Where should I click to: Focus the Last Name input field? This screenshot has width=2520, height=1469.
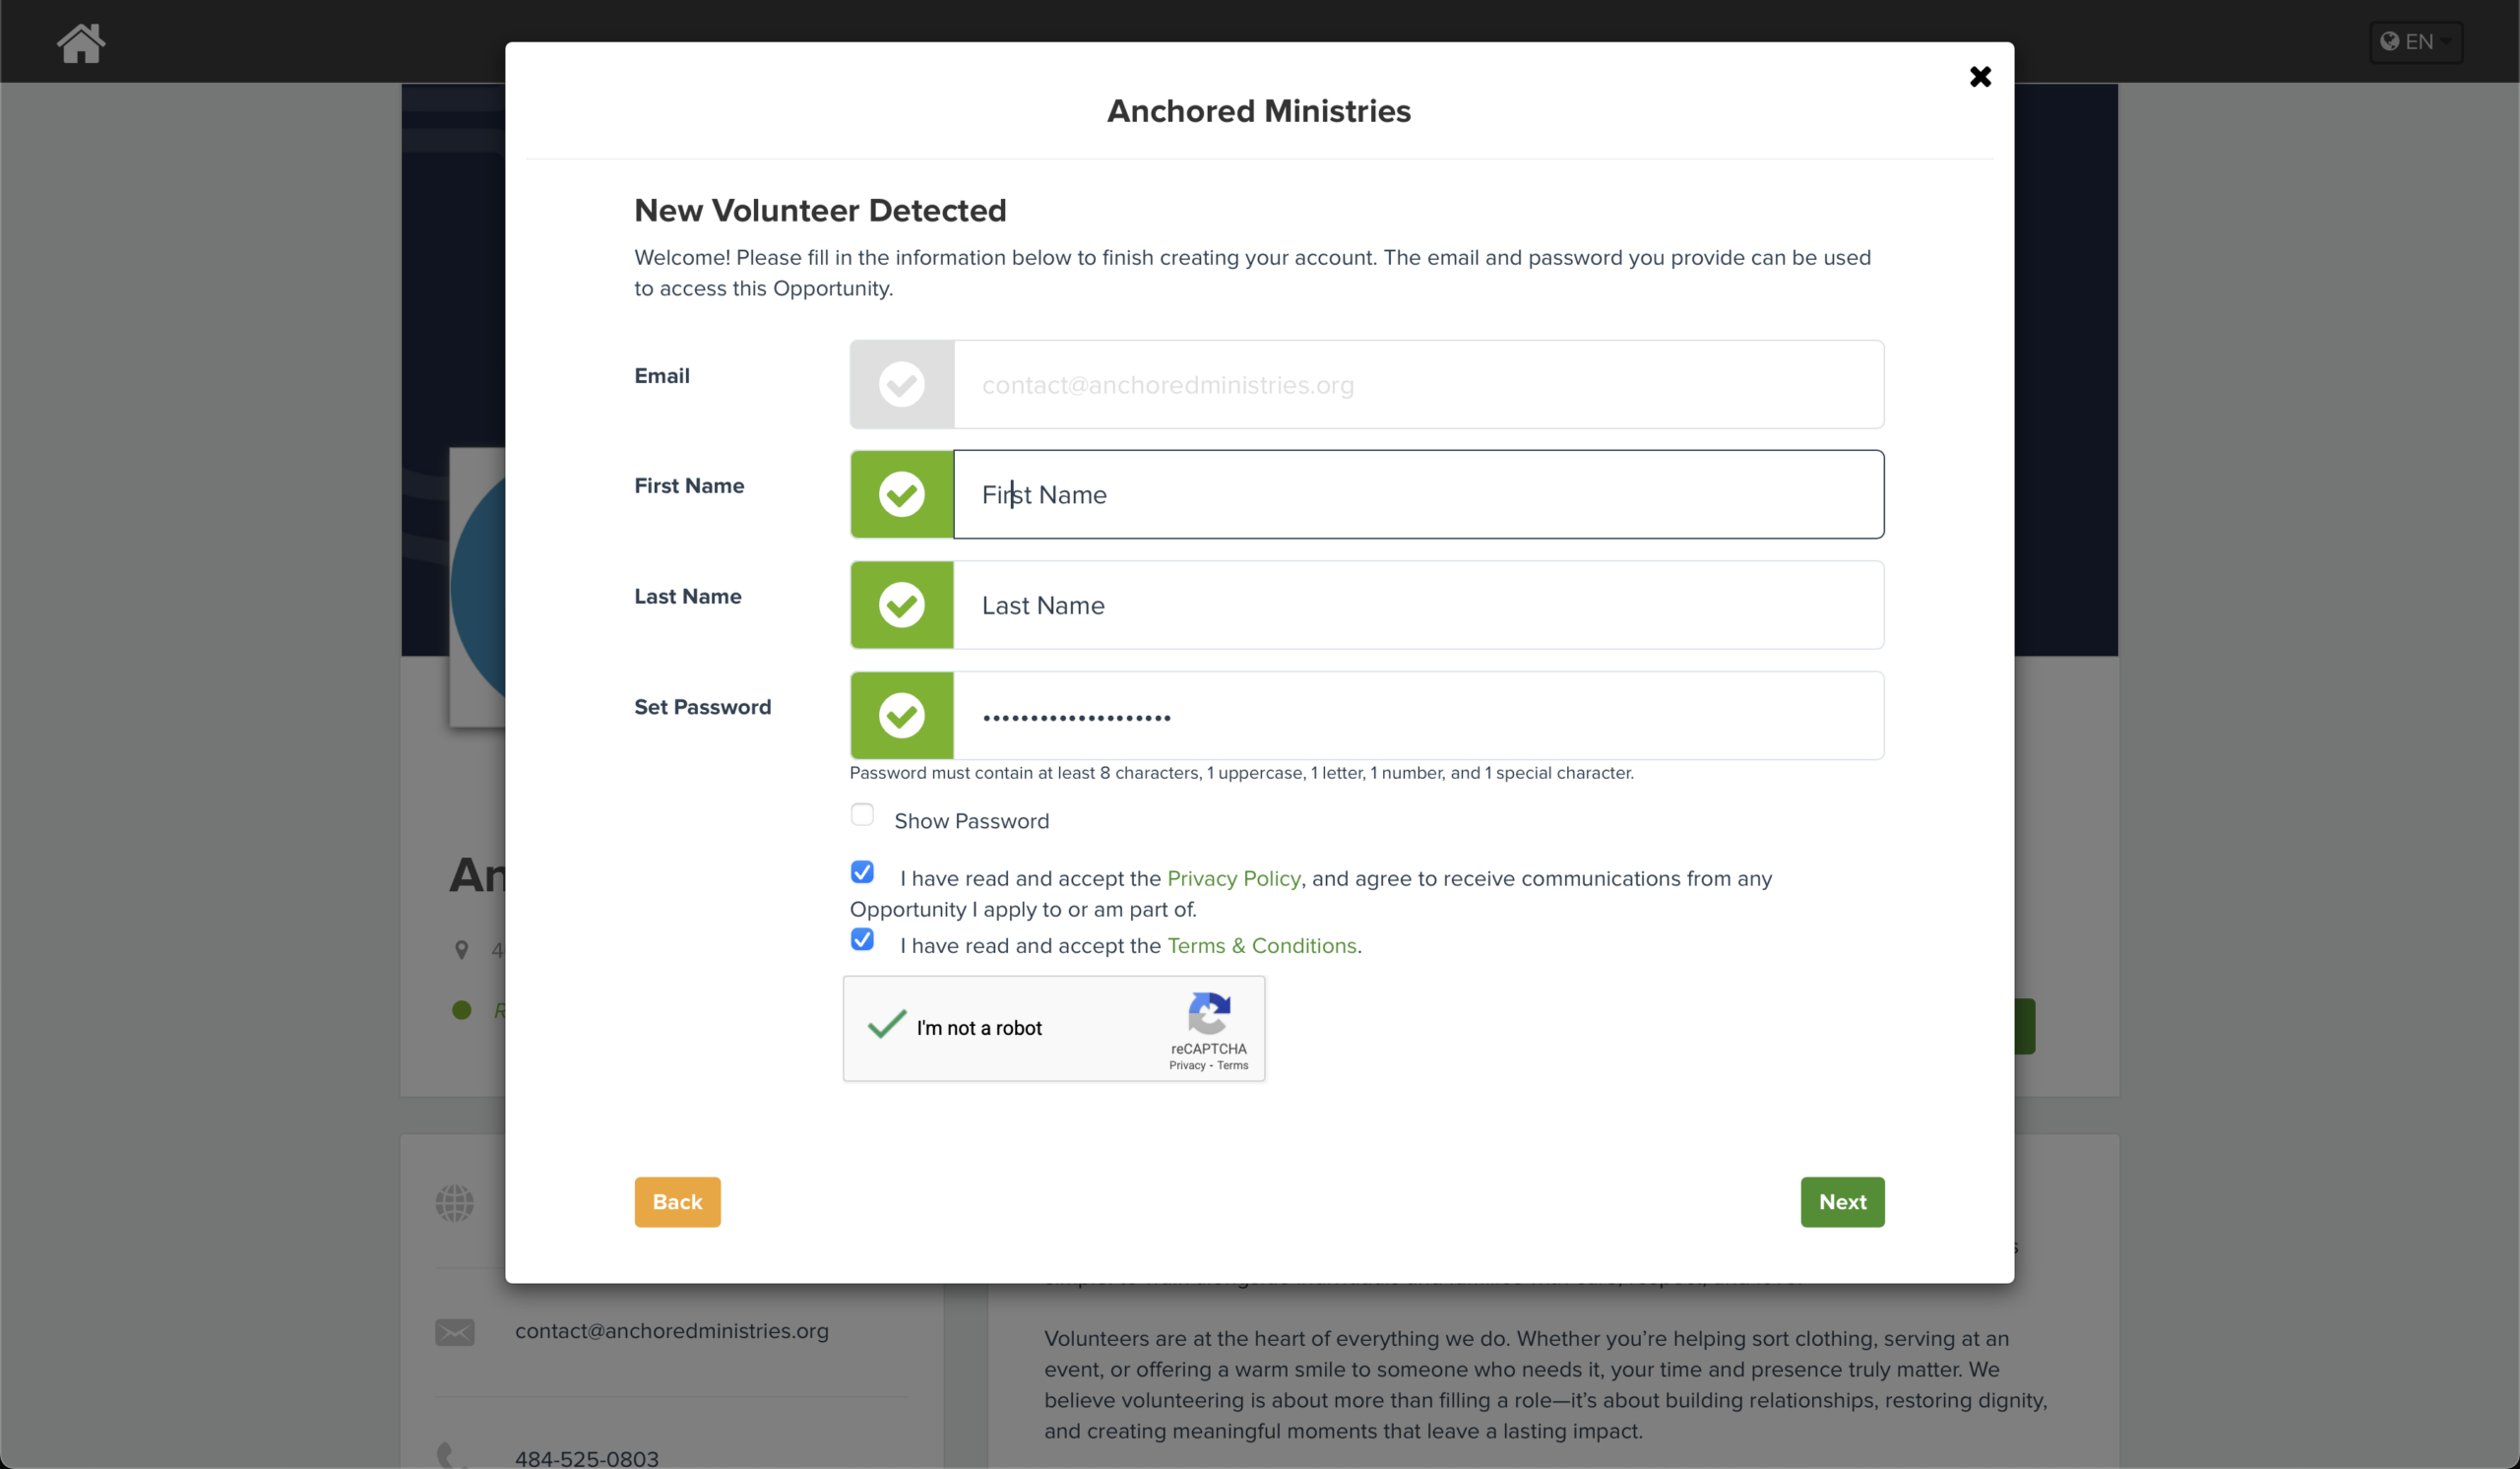[1417, 605]
